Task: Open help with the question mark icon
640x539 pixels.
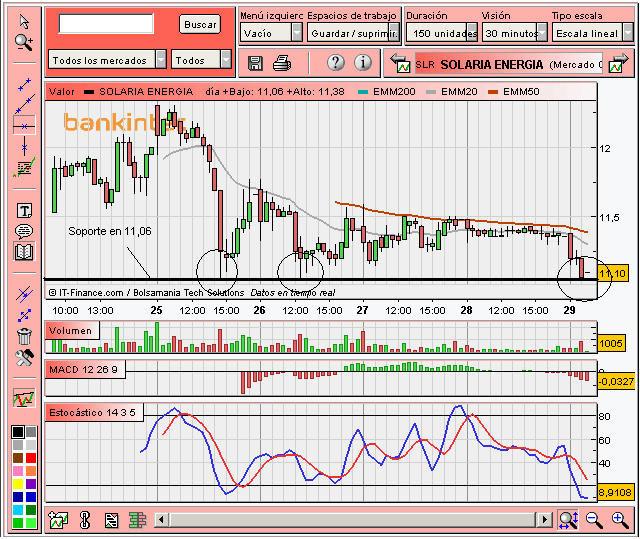Action: 336,62
